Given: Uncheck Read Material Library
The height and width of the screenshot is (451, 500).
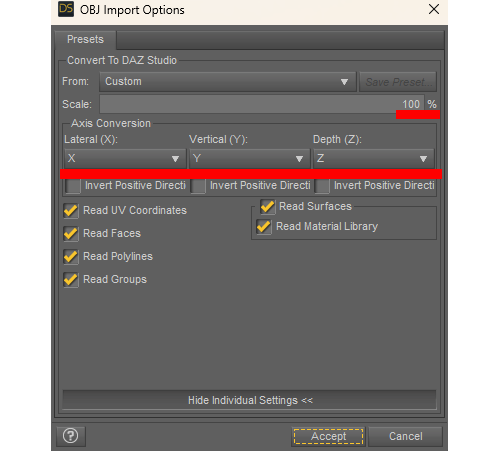Looking at the screenshot, I should [264, 227].
